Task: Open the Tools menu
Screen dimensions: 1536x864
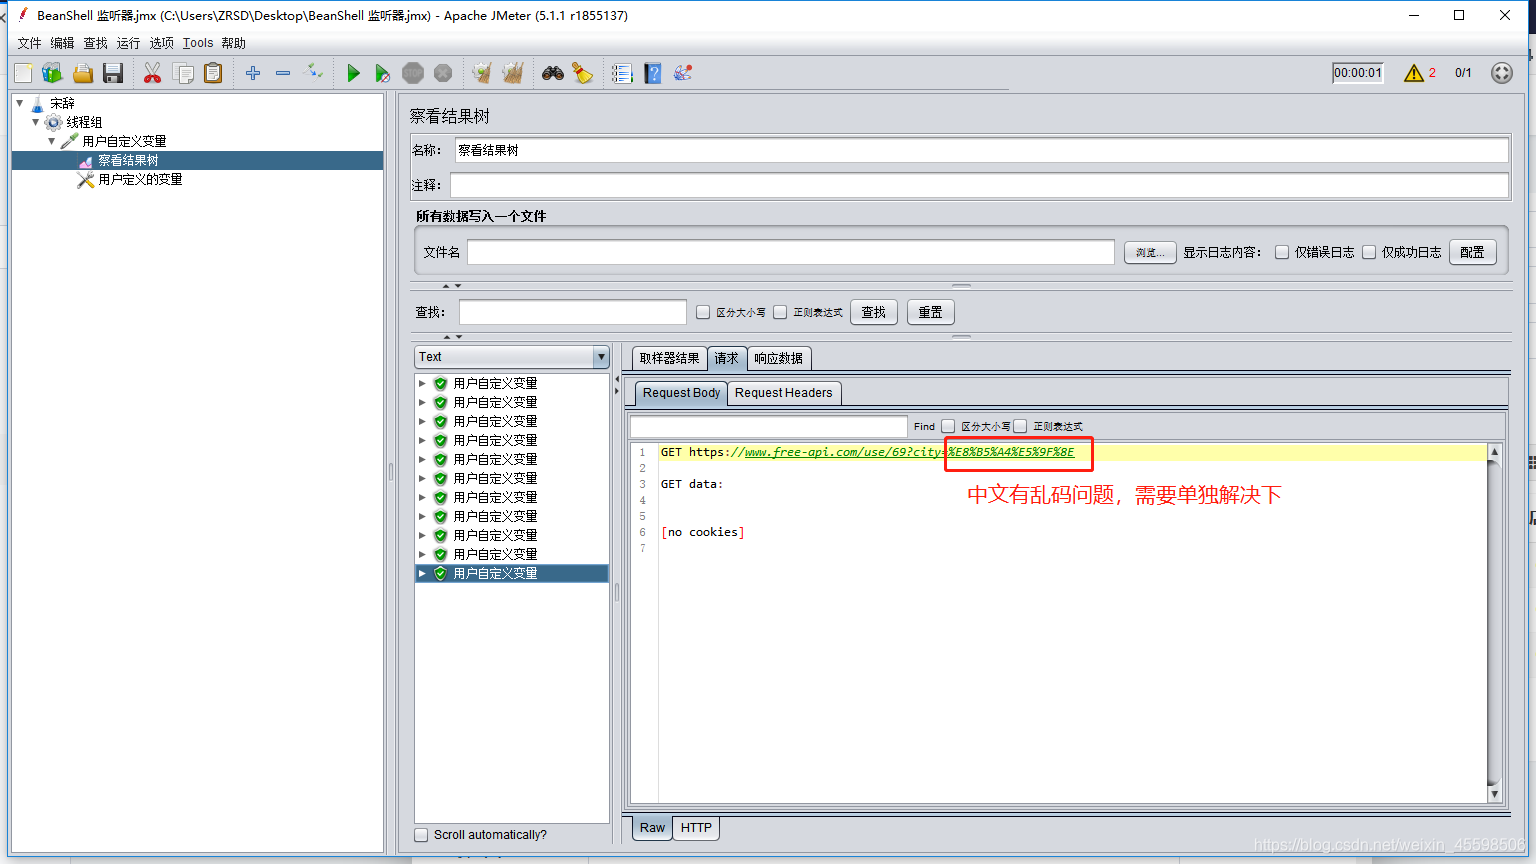Action: [198, 43]
